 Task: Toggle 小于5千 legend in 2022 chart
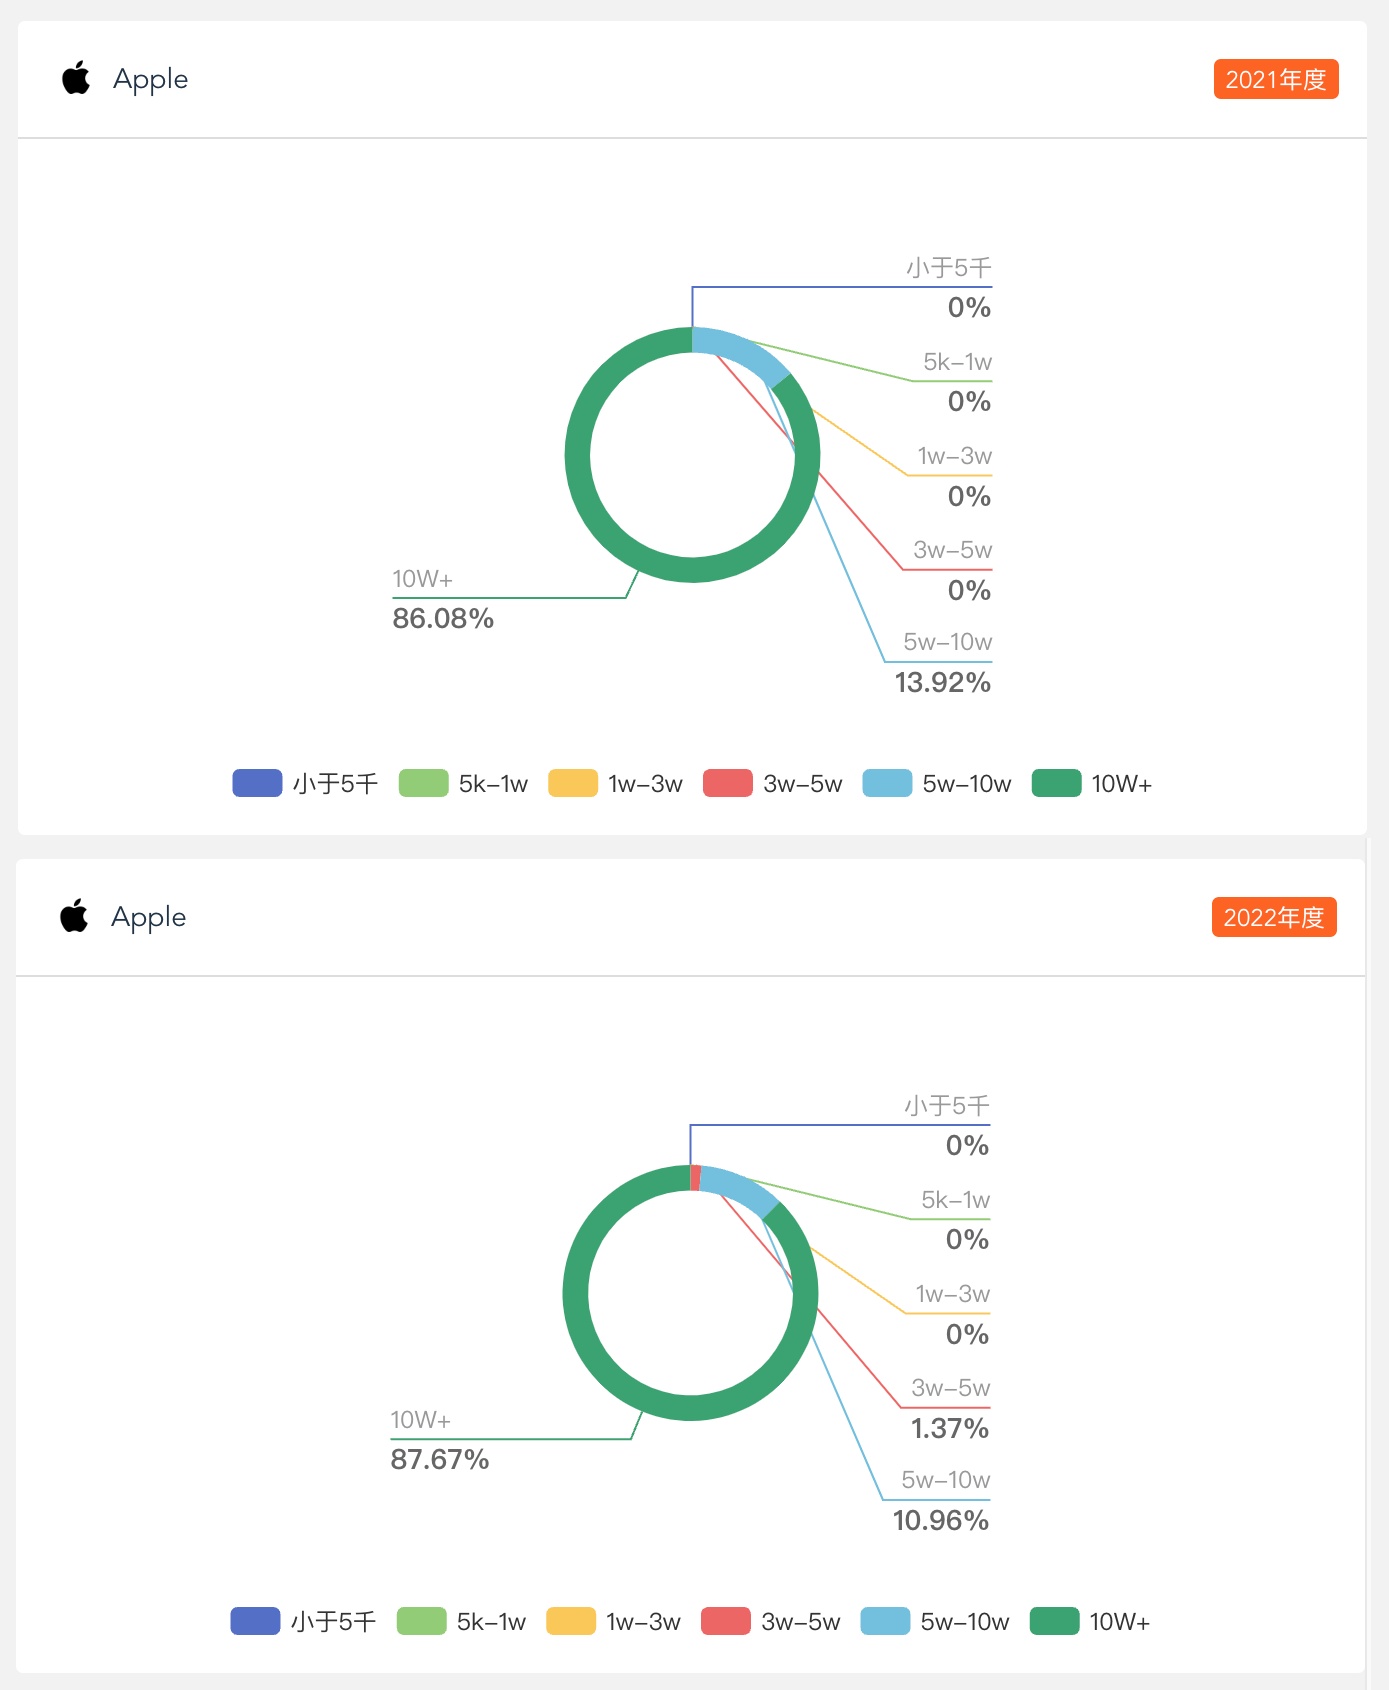tap(303, 1621)
